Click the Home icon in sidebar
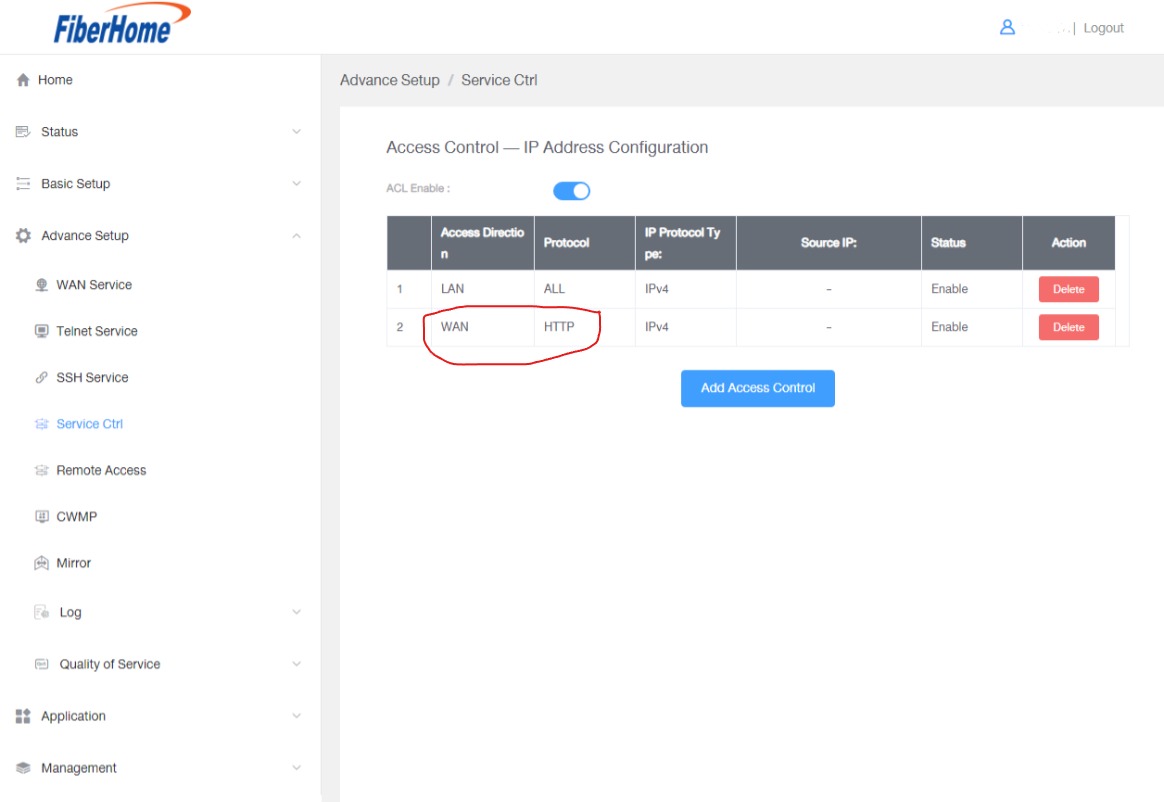Viewport: 1164px width, 802px height. point(22,79)
